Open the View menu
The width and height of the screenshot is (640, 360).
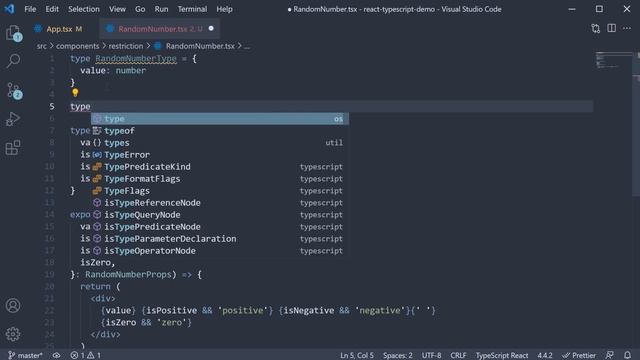117,9
